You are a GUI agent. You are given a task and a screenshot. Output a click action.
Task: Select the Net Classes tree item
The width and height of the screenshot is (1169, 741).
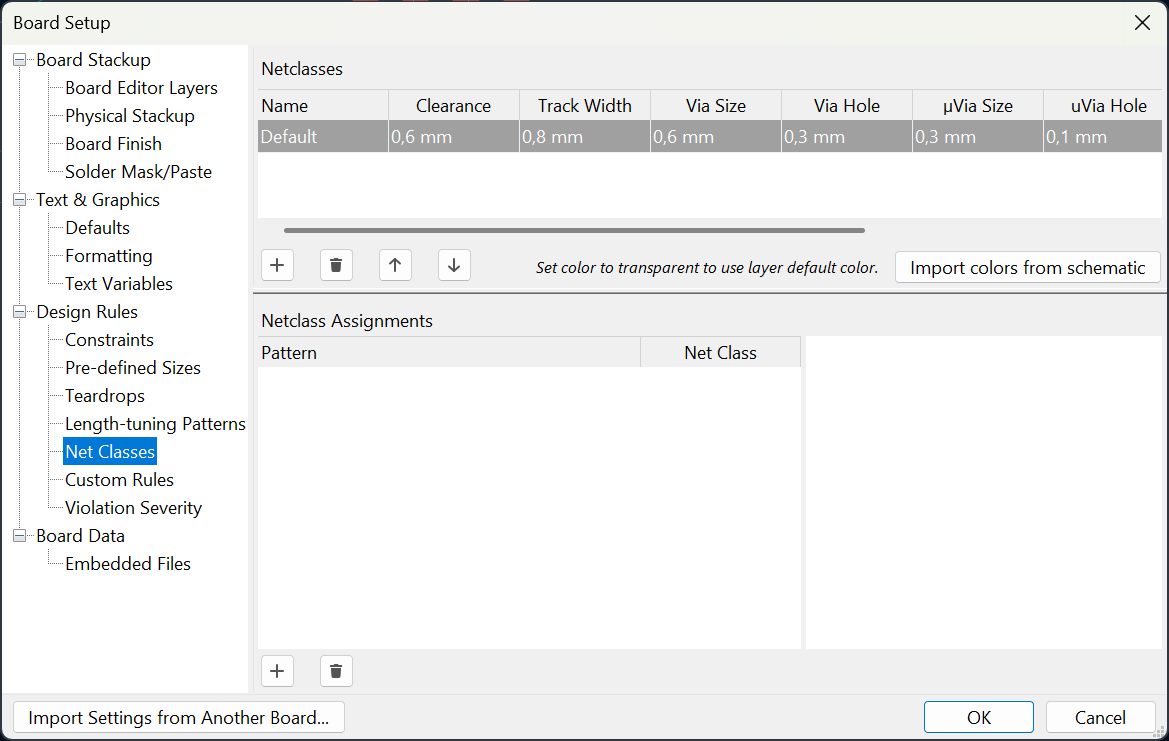coord(110,452)
